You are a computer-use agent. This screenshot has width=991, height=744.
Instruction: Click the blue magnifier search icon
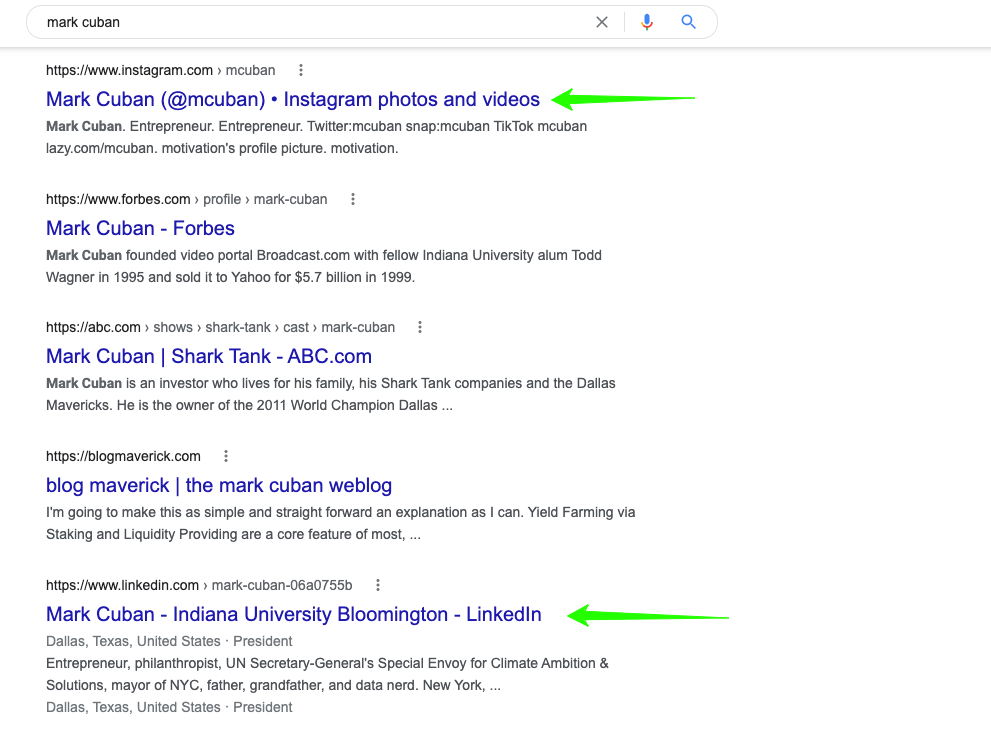pos(688,22)
